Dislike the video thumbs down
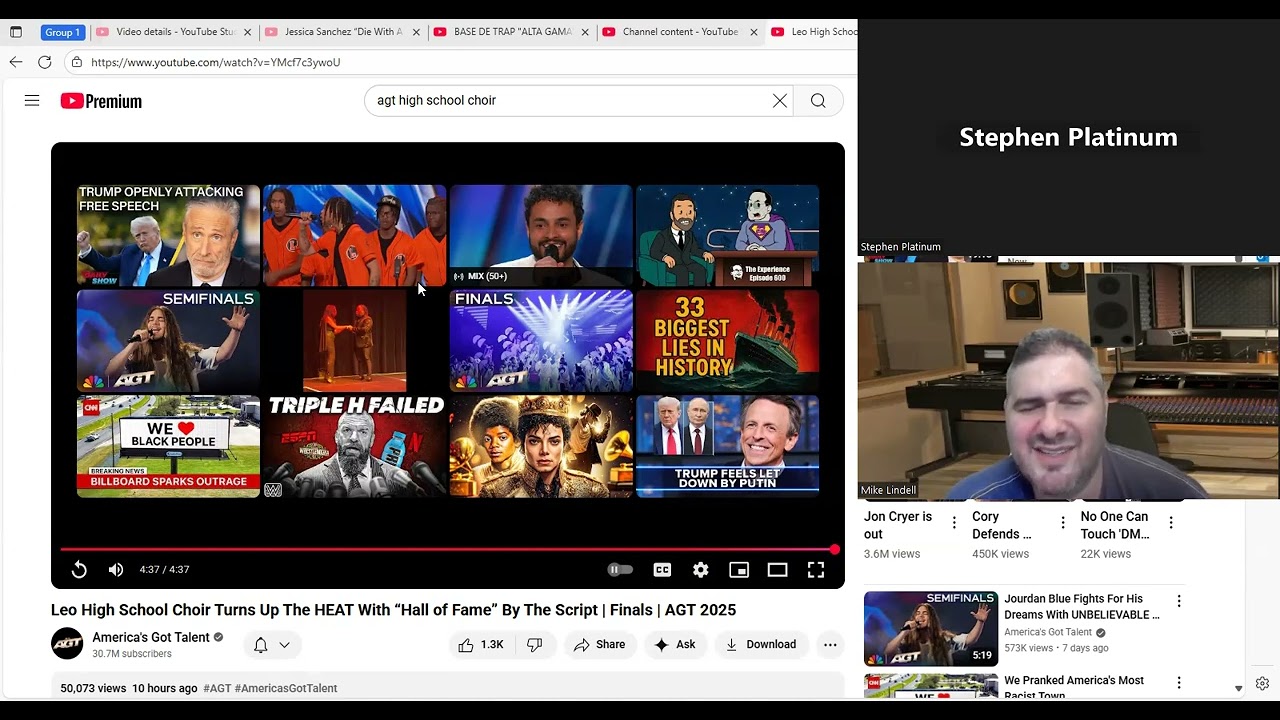This screenshot has height=720, width=1280. [535, 645]
